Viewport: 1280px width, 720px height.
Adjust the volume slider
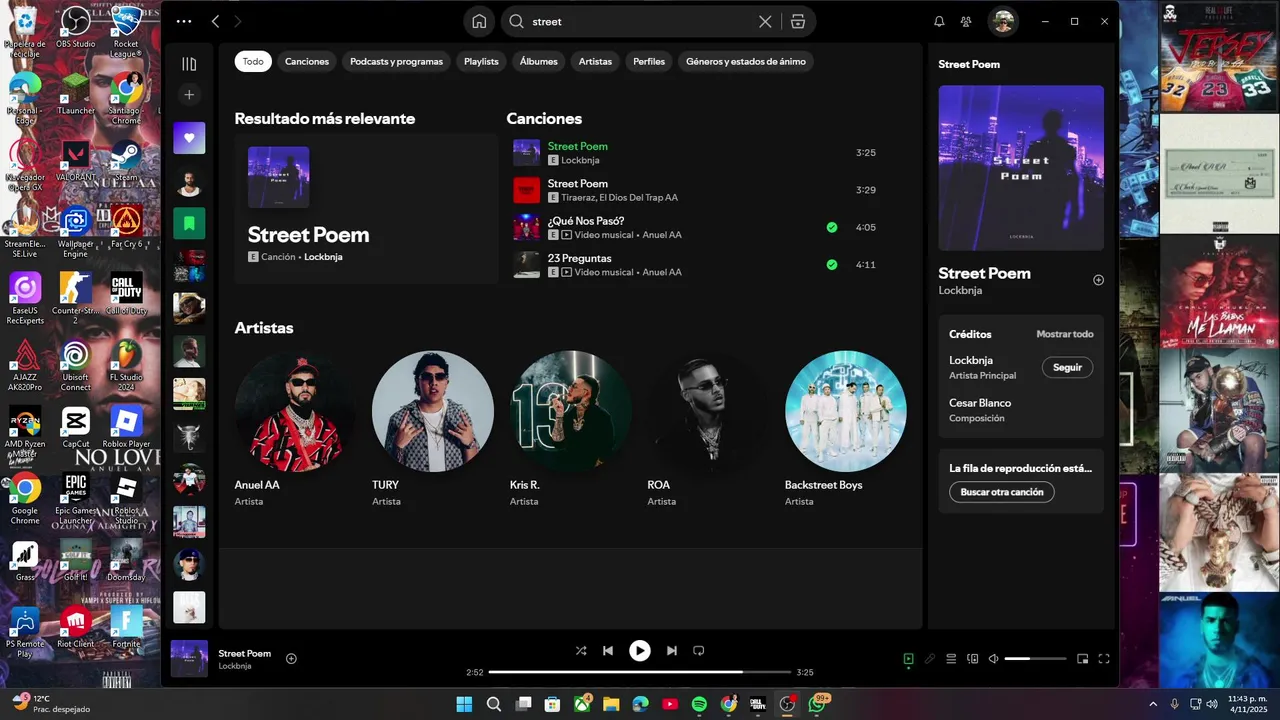pyautogui.click(x=1035, y=659)
